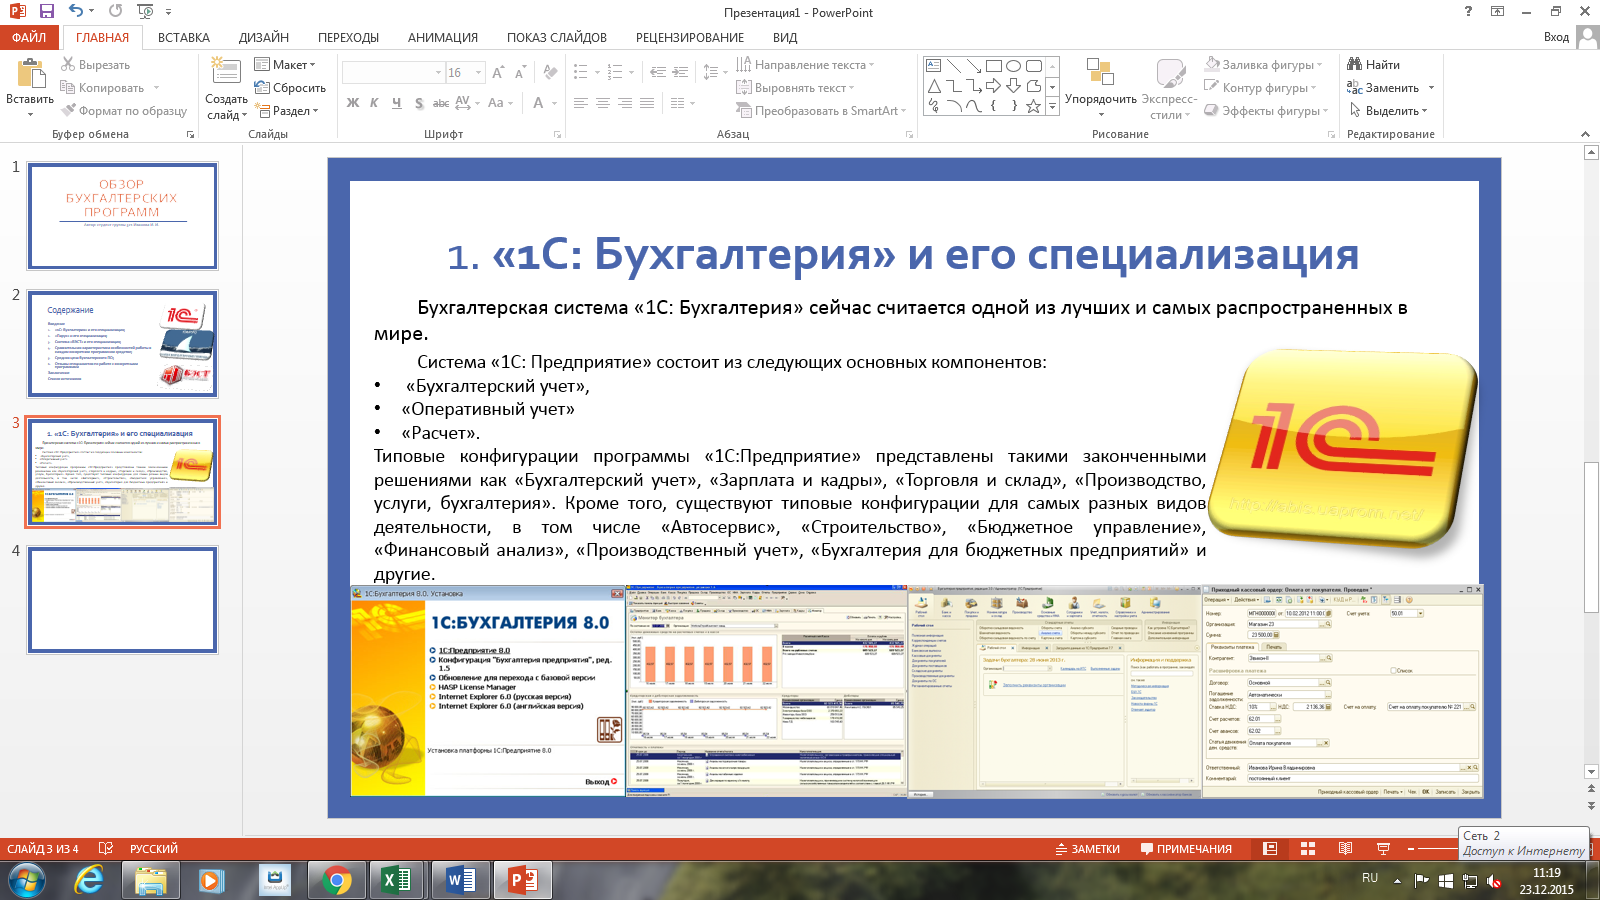Image resolution: width=1600 pixels, height=900 pixels.
Task: Open Excel from Windows taskbar
Action: click(397, 880)
